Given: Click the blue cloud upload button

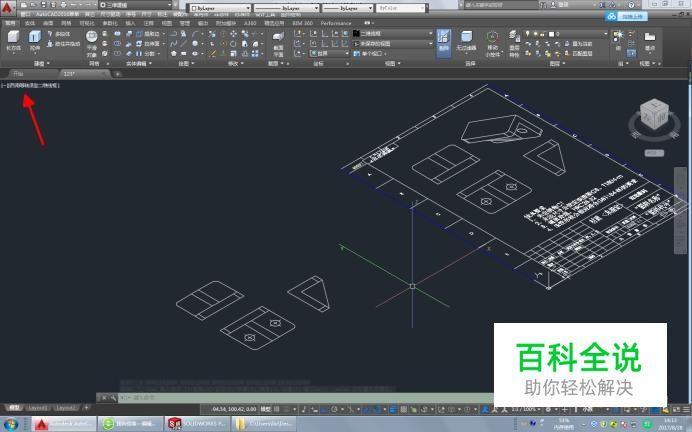Looking at the screenshot, I should [626, 16].
